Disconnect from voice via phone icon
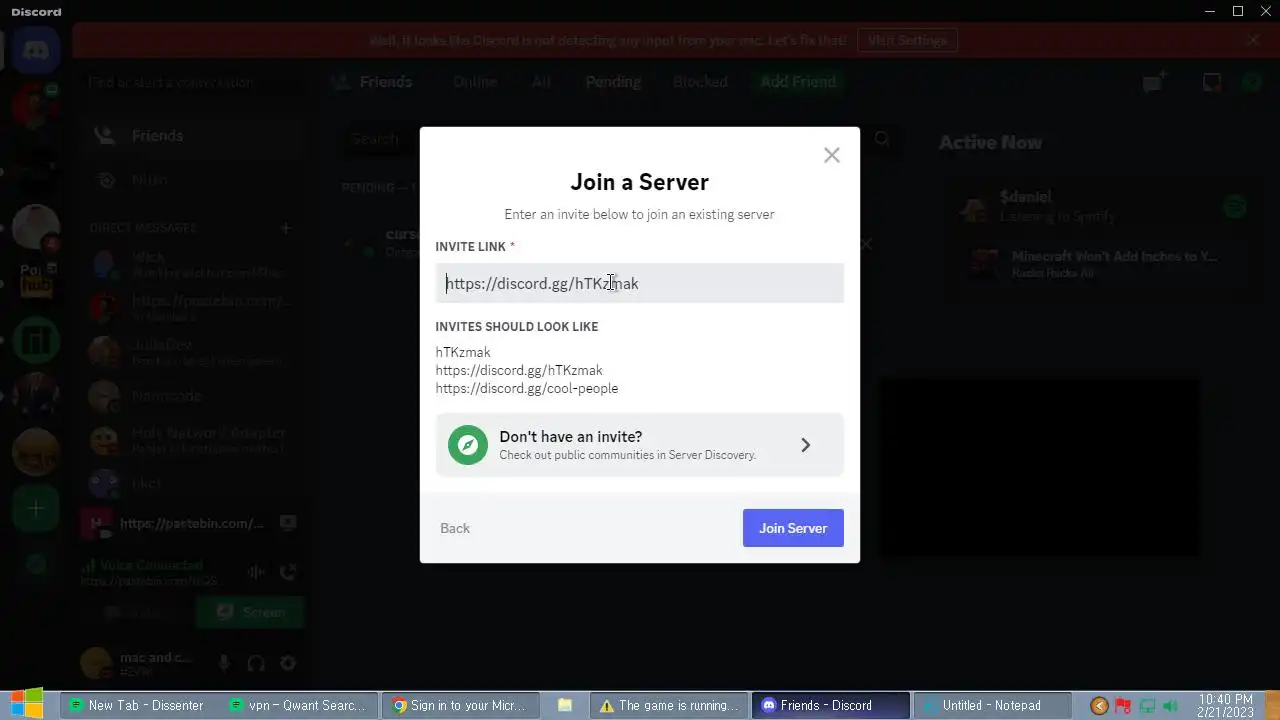This screenshot has height=720, width=1280. pos(288,572)
